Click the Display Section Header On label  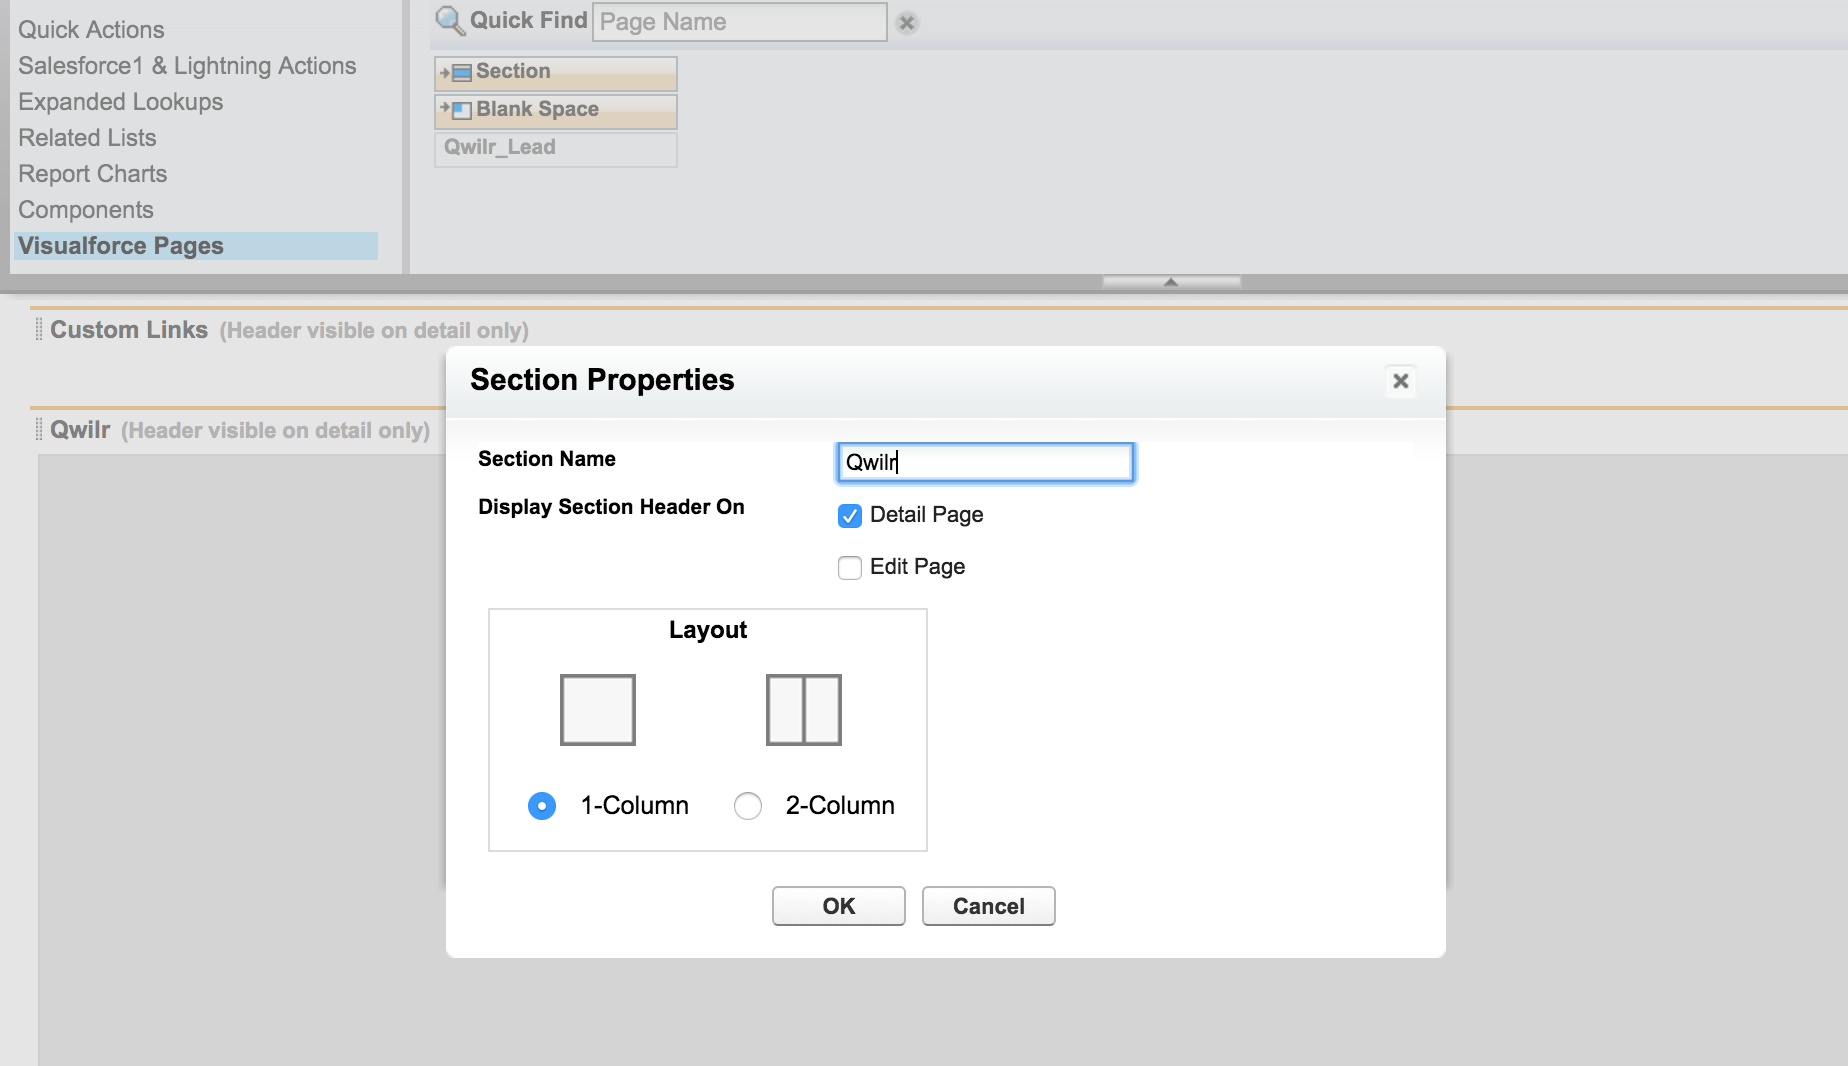coord(611,507)
